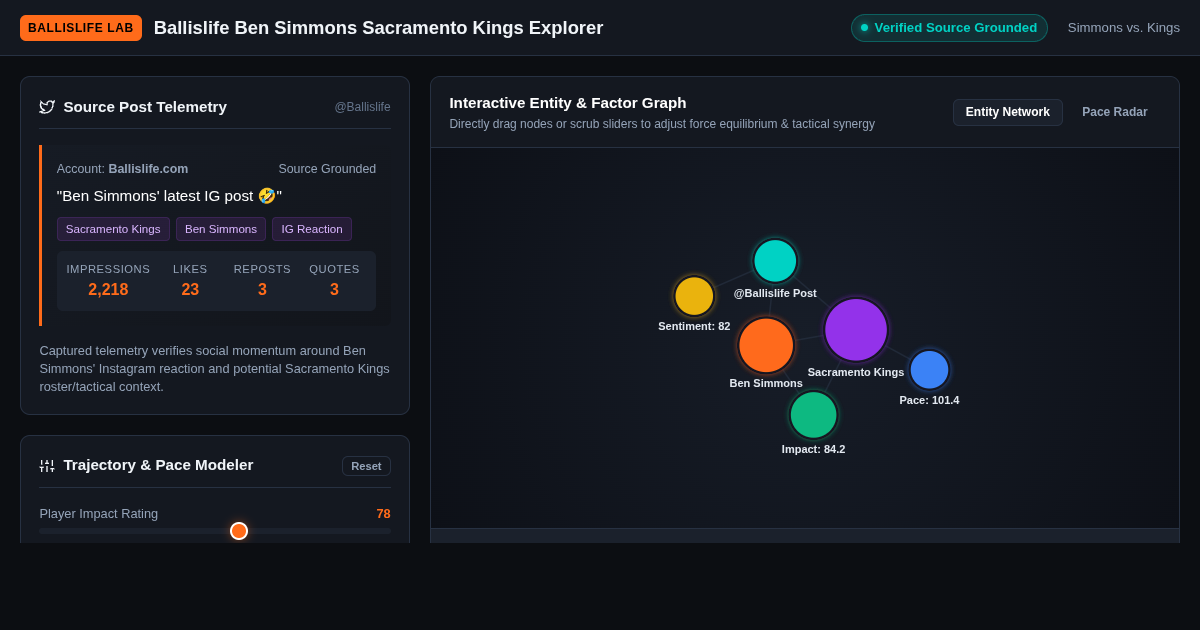This screenshot has width=1200, height=630.
Task: Click the Source Grounded label in the post card
Action: (327, 169)
